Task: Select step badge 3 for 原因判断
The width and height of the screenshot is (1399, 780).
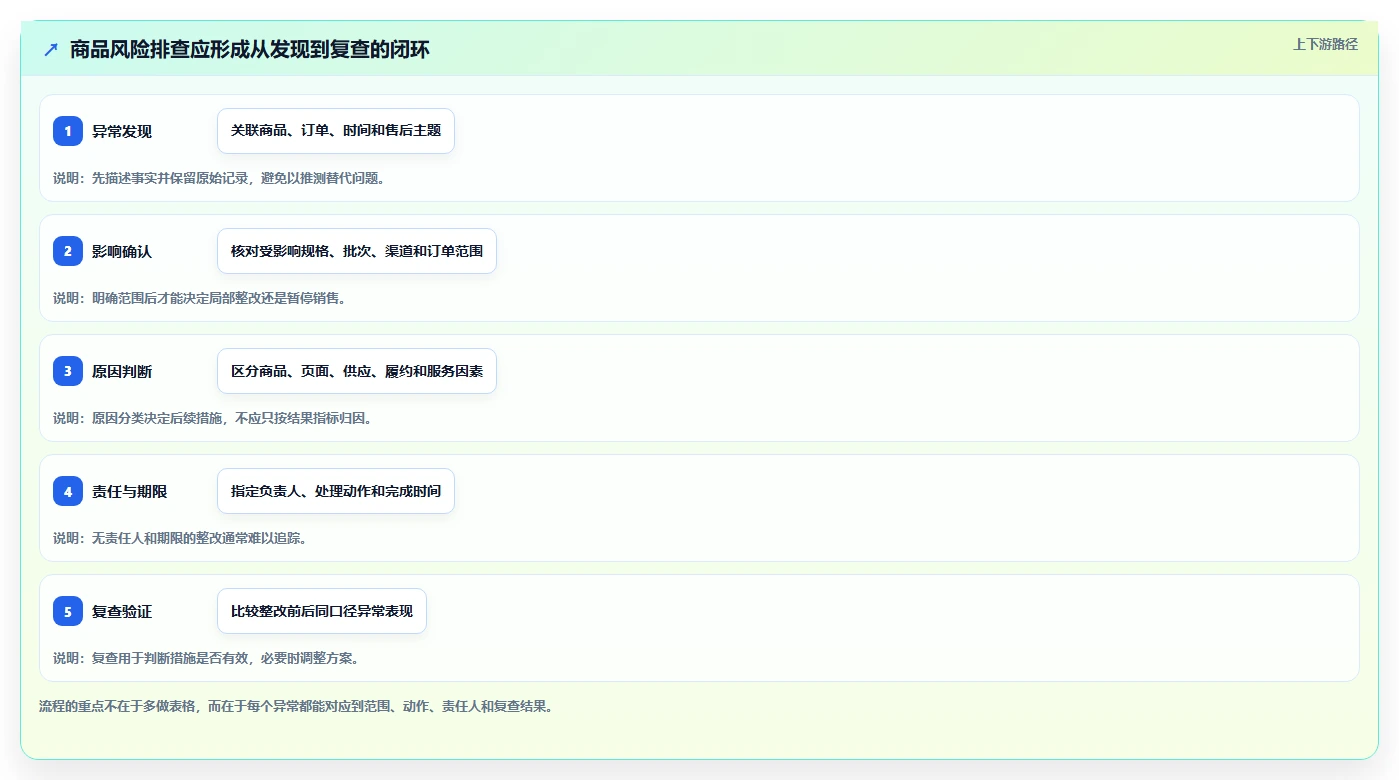Action: tap(68, 371)
